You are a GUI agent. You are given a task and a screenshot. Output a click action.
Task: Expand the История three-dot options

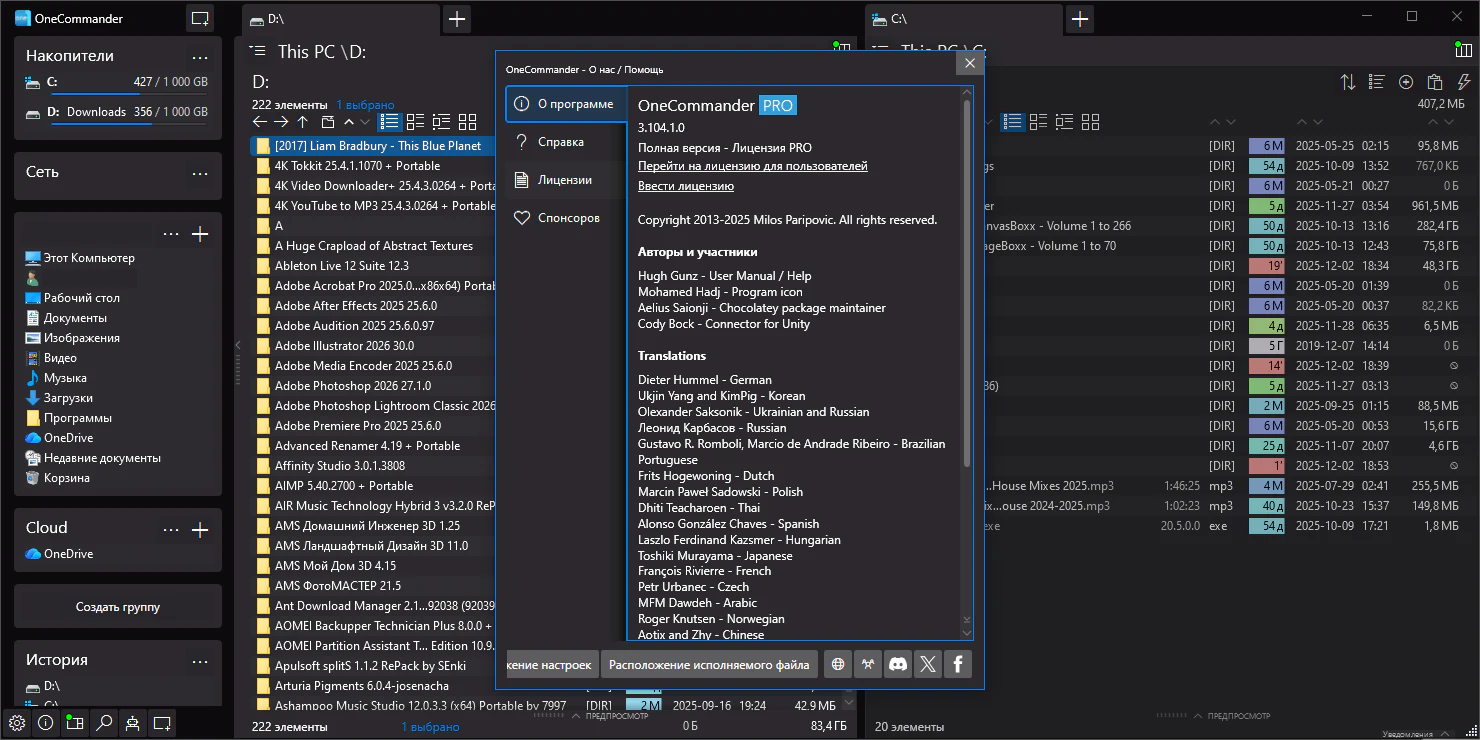(200, 661)
